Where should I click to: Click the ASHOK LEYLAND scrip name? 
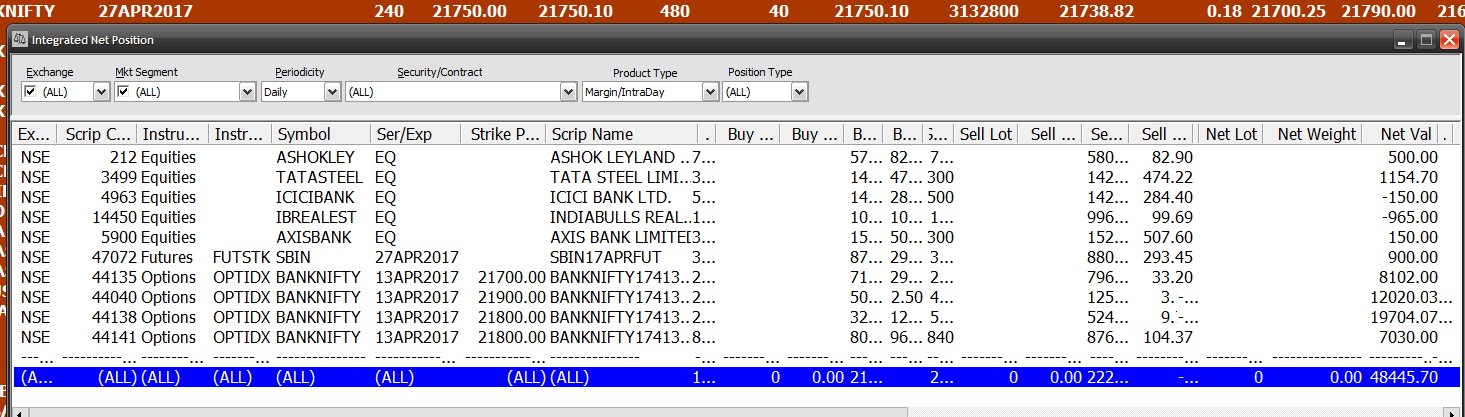[x=620, y=157]
